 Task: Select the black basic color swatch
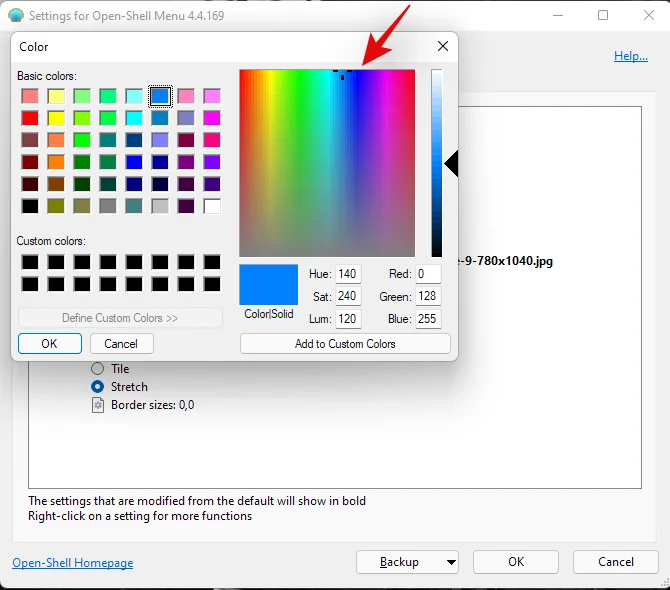click(x=30, y=206)
